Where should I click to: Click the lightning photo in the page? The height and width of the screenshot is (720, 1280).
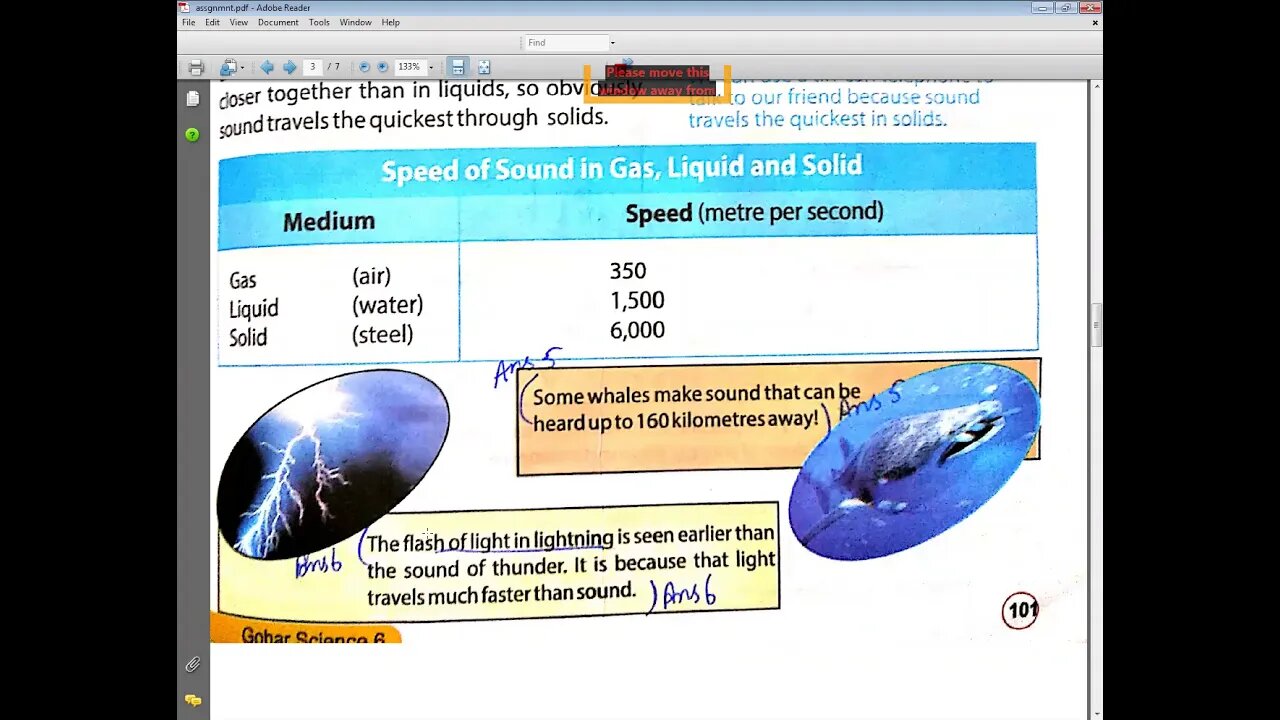pos(333,463)
